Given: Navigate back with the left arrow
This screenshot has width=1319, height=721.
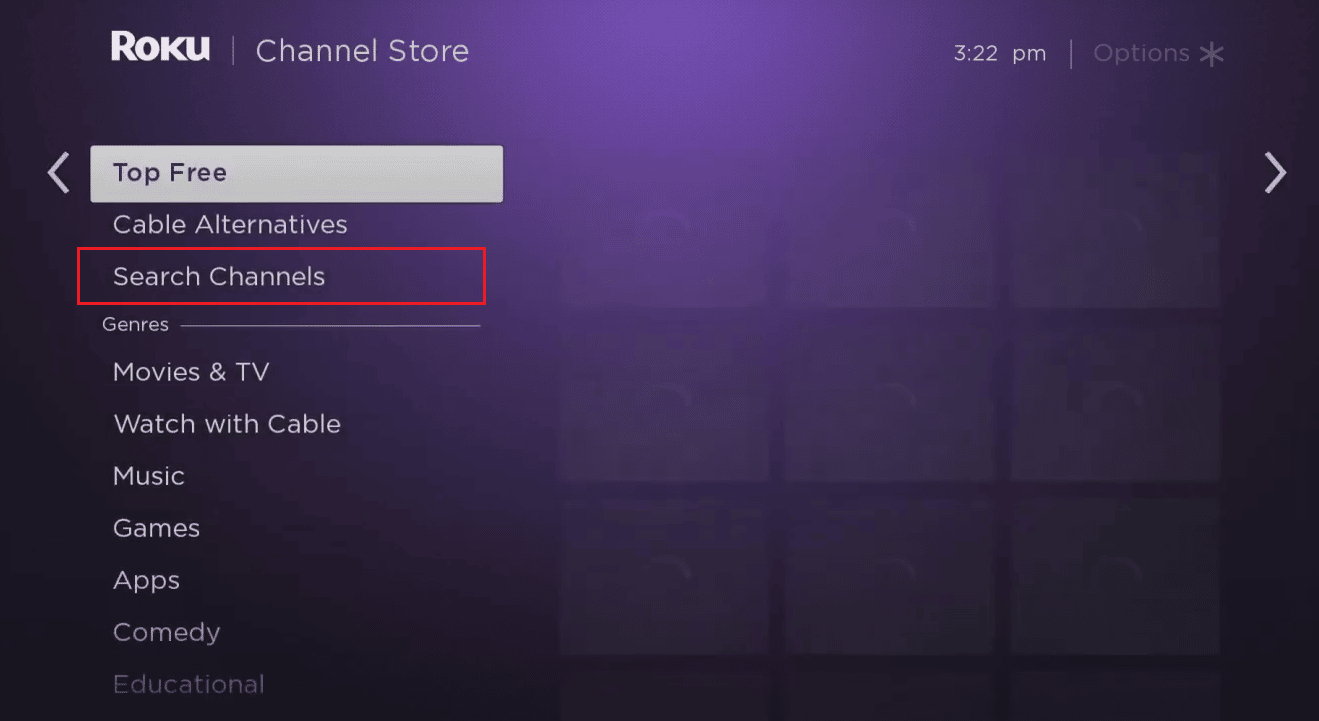Looking at the screenshot, I should click(x=57, y=172).
